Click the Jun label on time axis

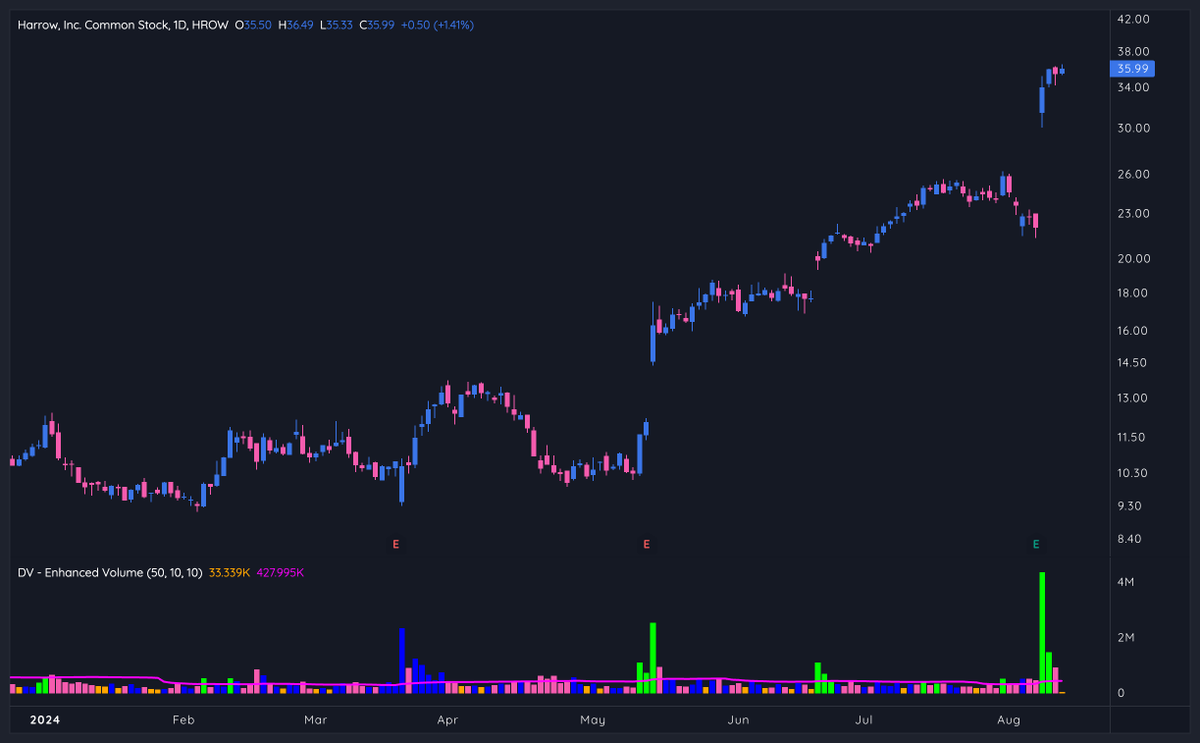point(738,719)
